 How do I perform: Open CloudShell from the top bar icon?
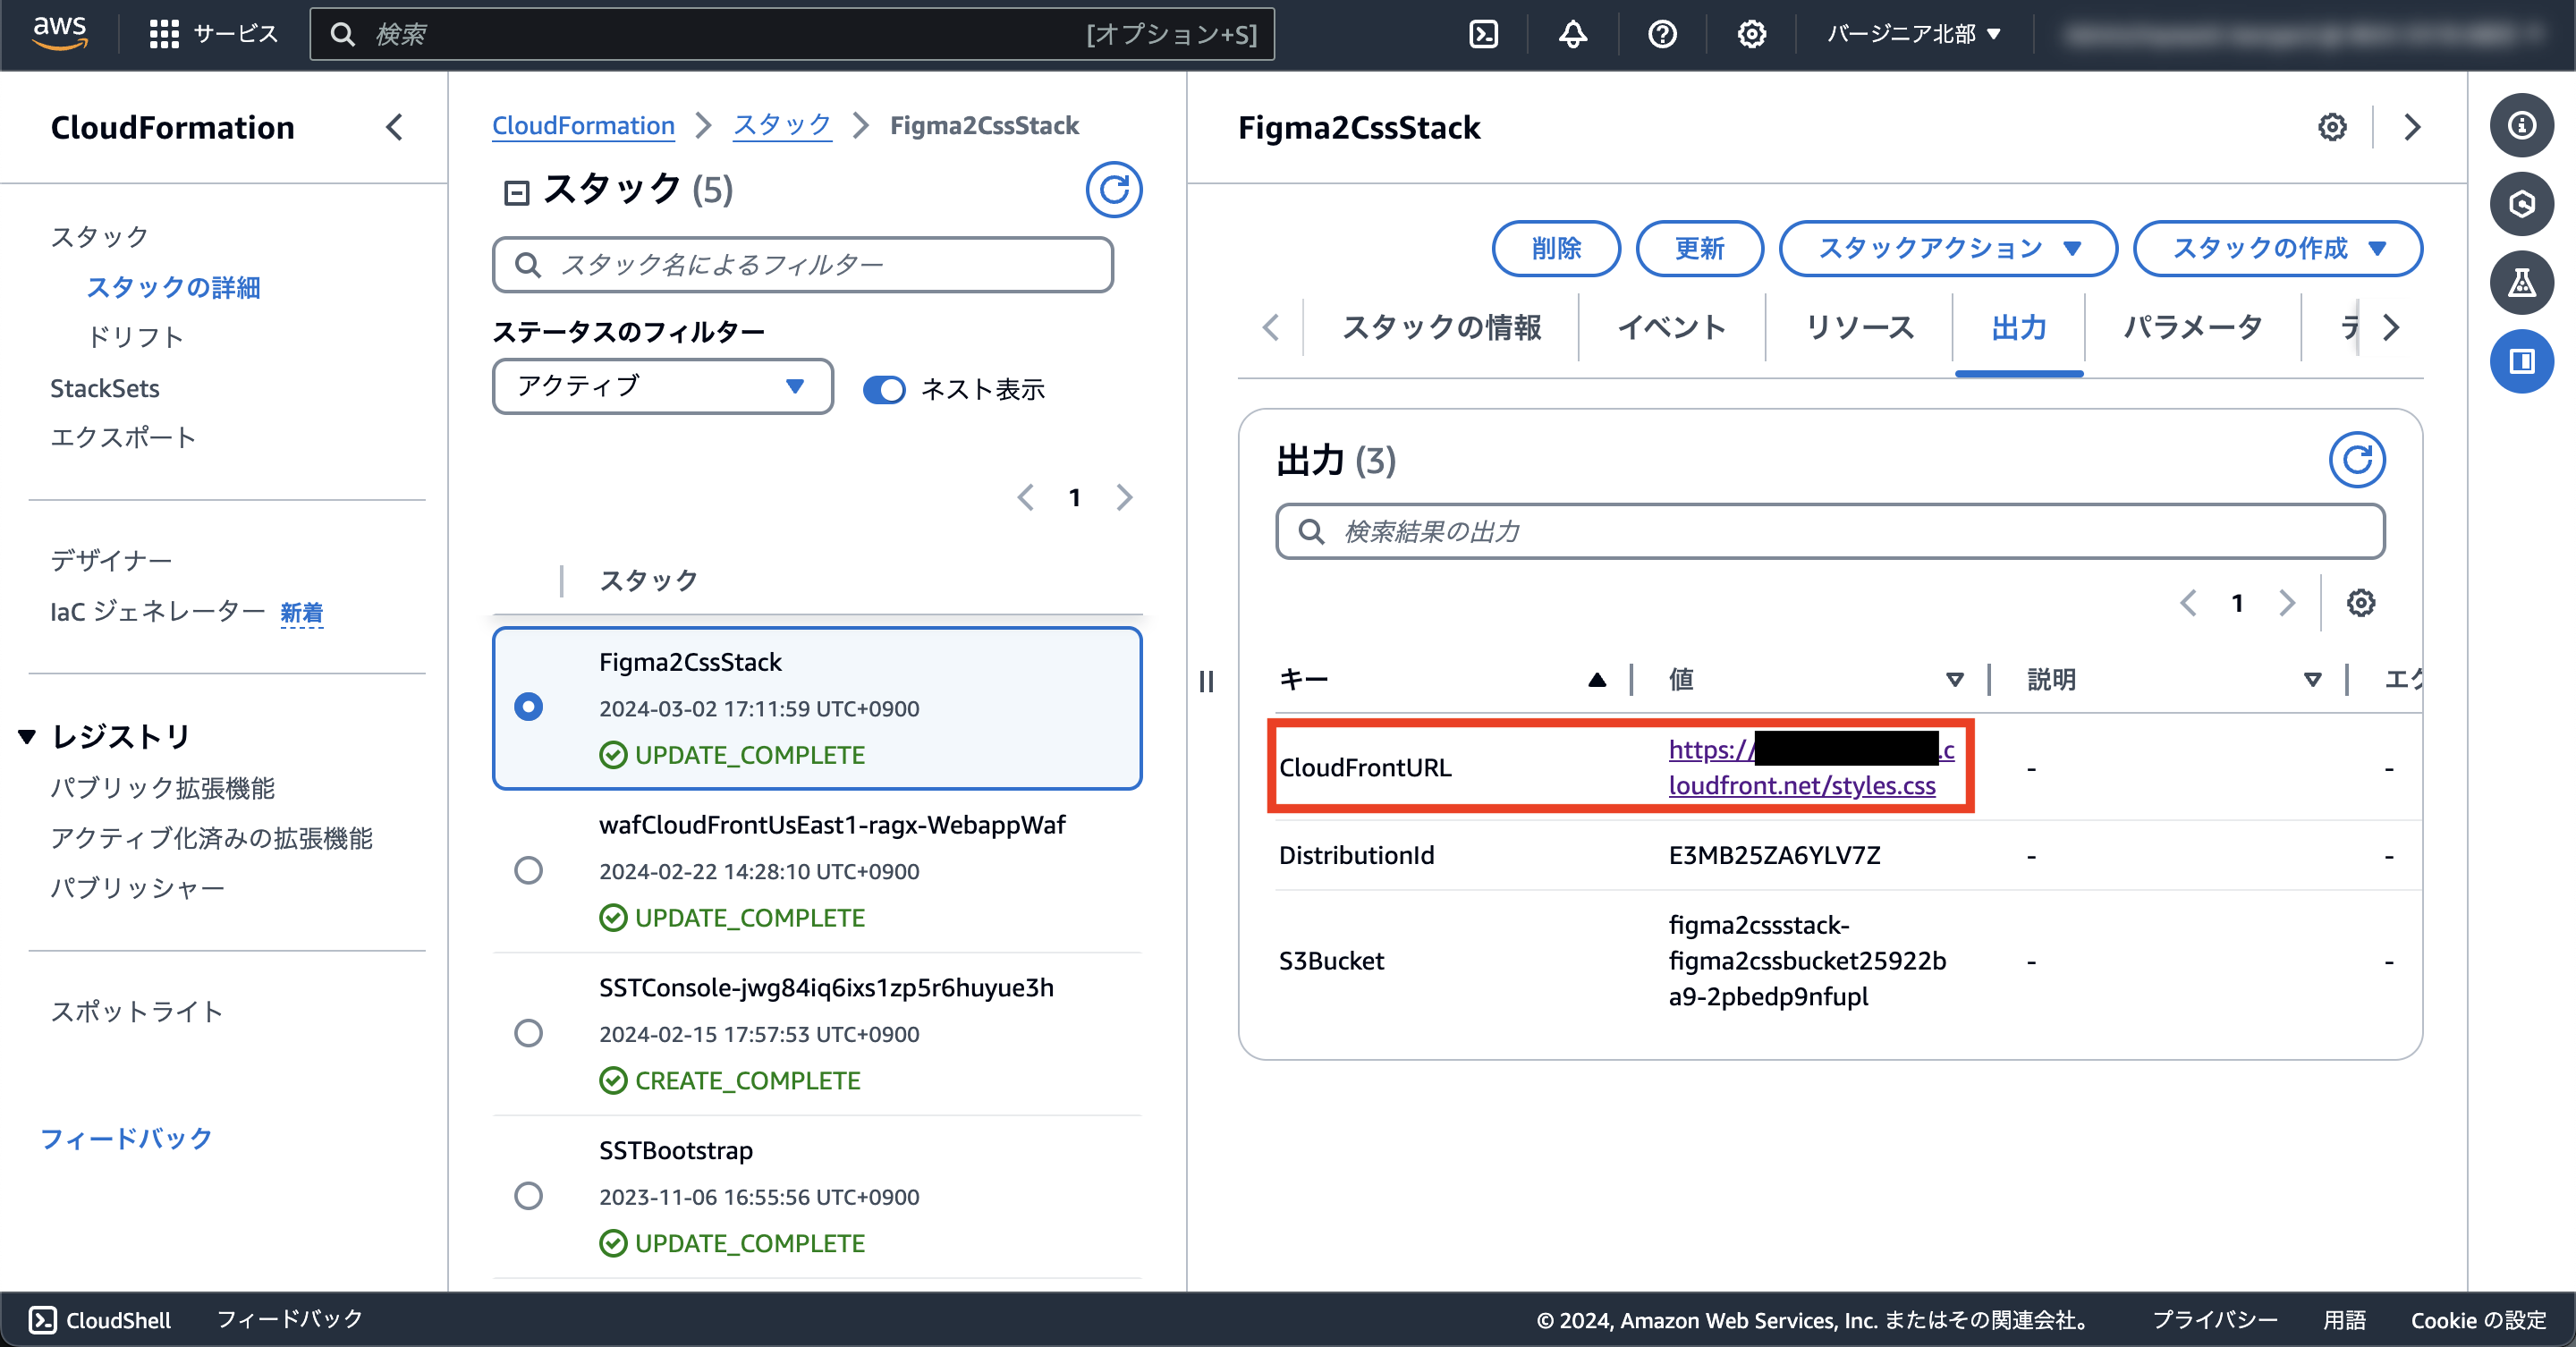(1483, 34)
